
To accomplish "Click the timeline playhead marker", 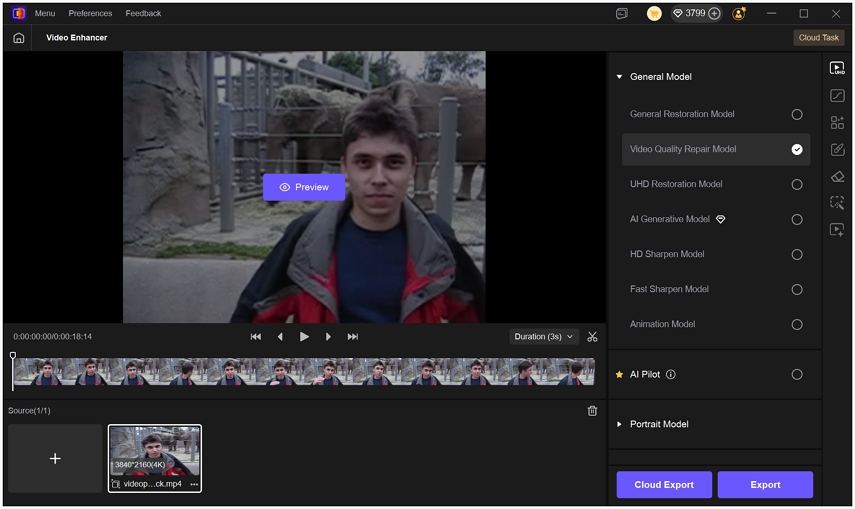I will pos(13,356).
